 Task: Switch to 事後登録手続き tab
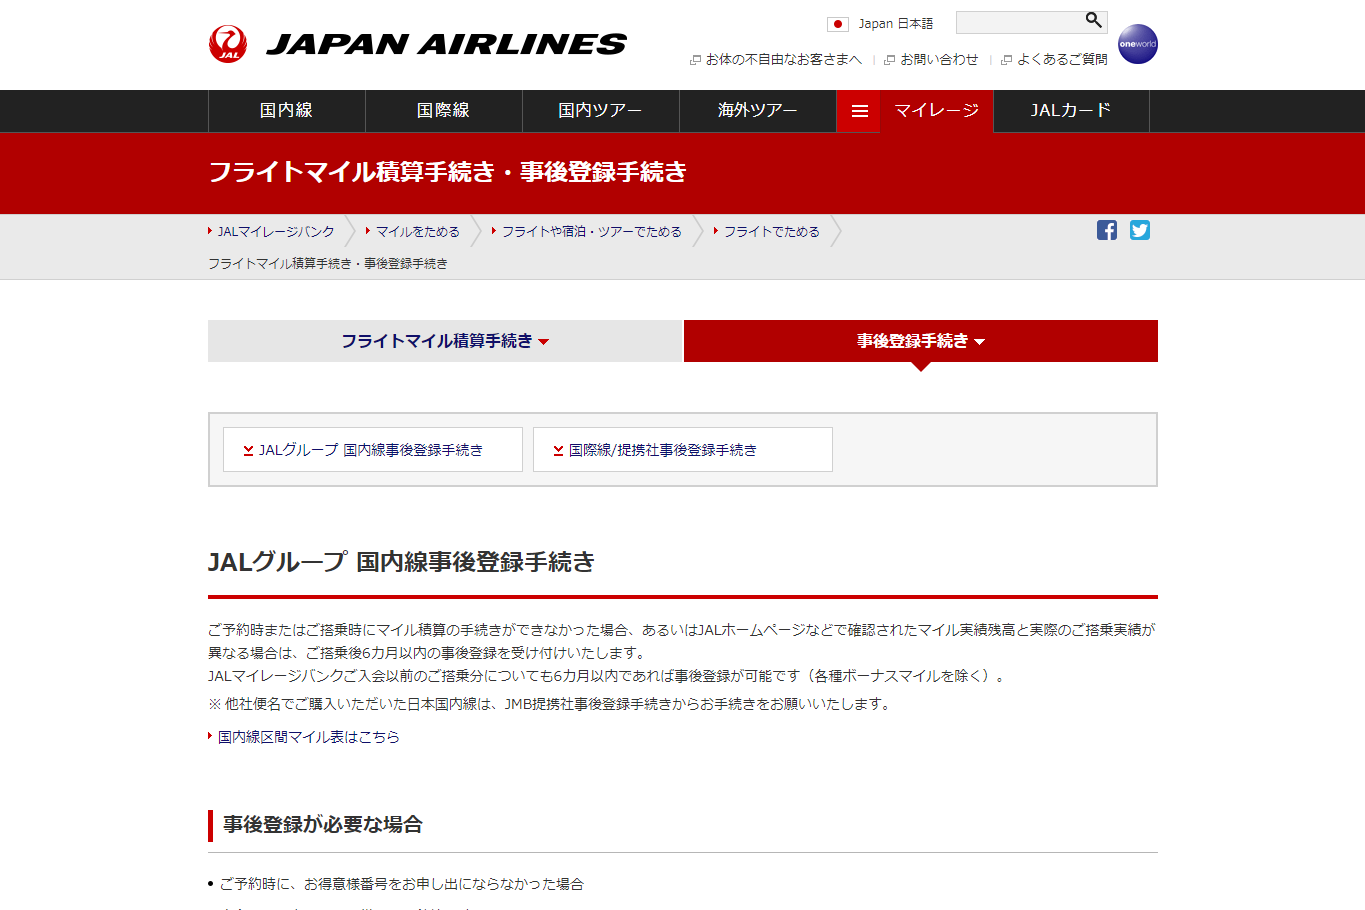click(921, 341)
